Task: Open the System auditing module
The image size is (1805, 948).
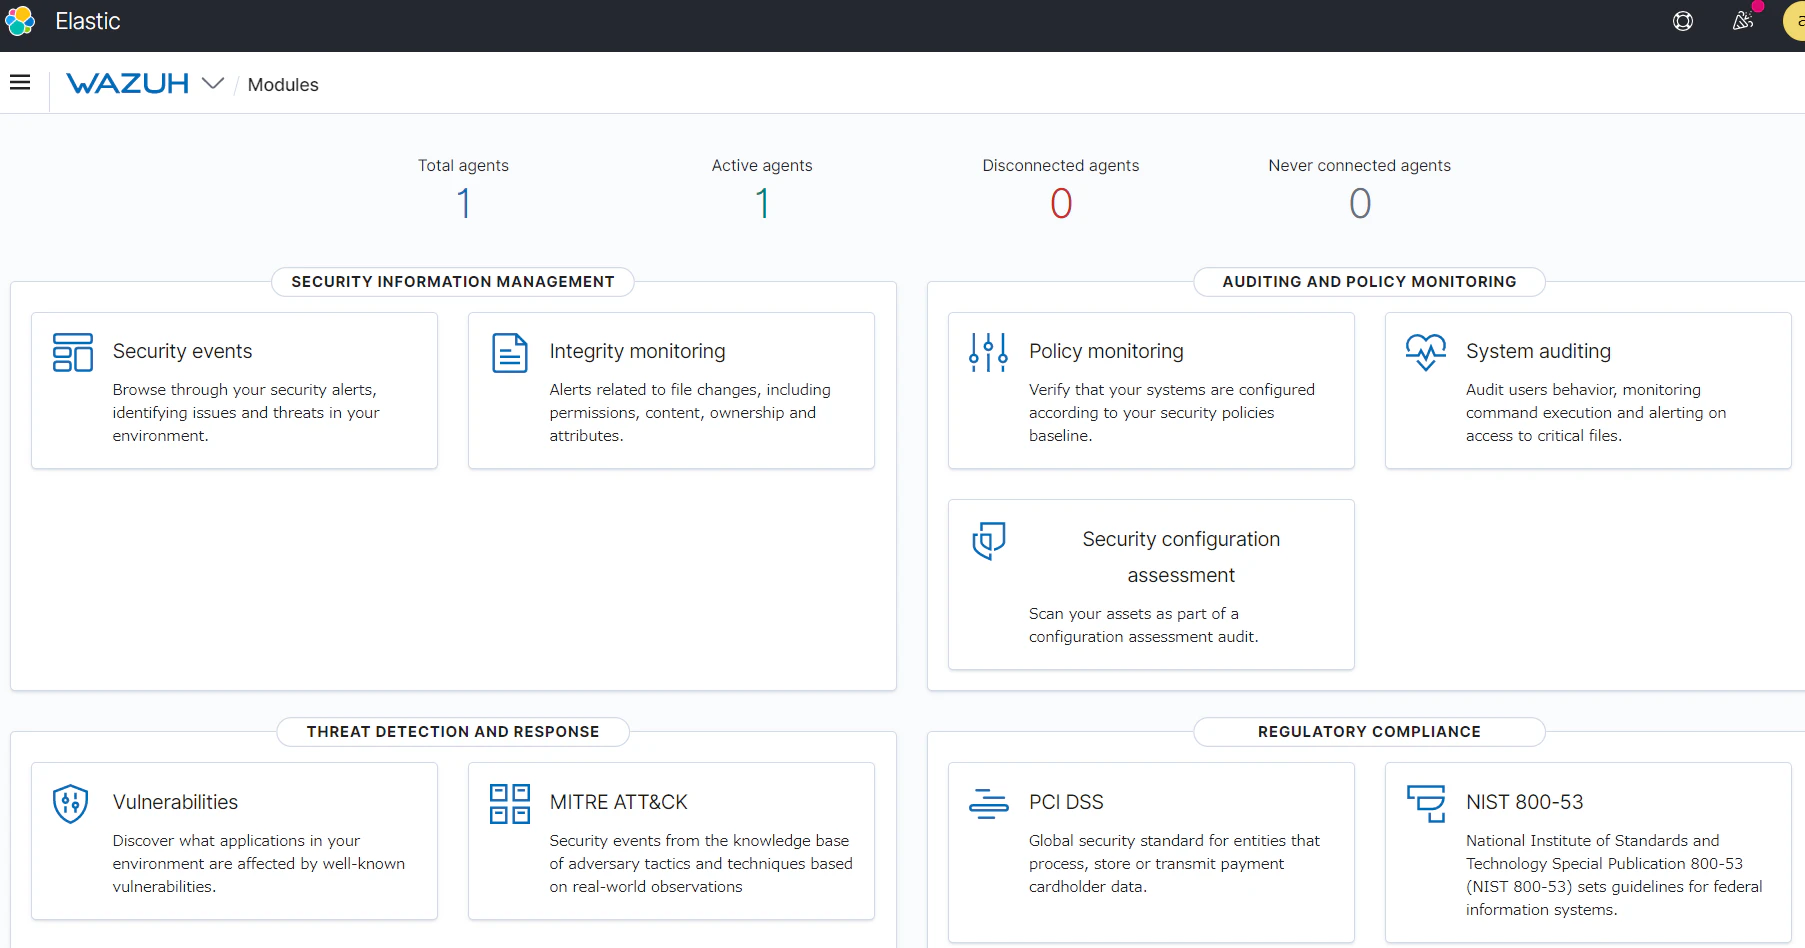Action: 1588,390
